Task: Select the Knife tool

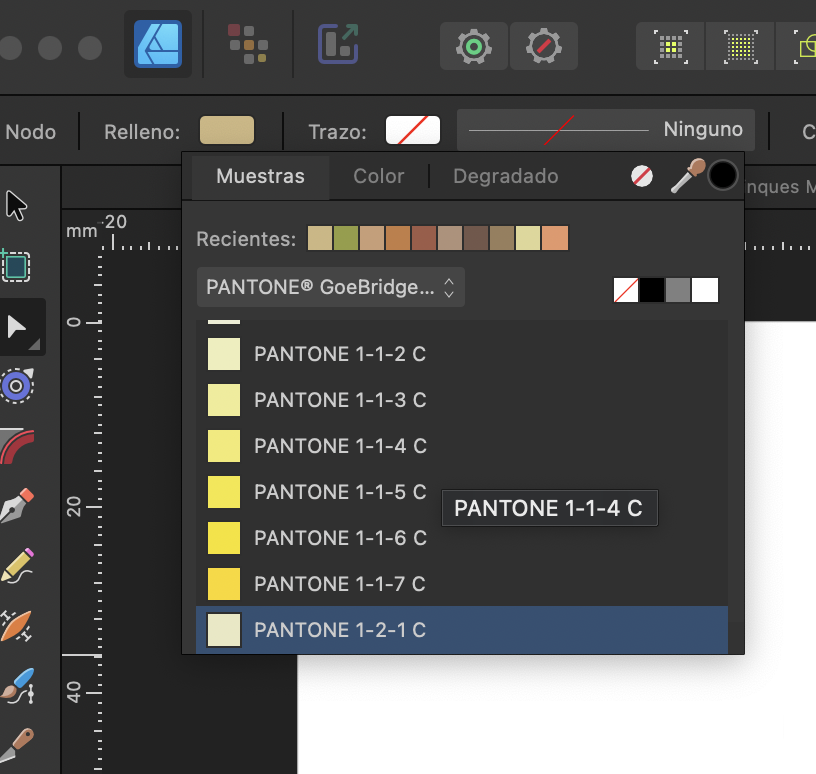Action: [x=17, y=745]
